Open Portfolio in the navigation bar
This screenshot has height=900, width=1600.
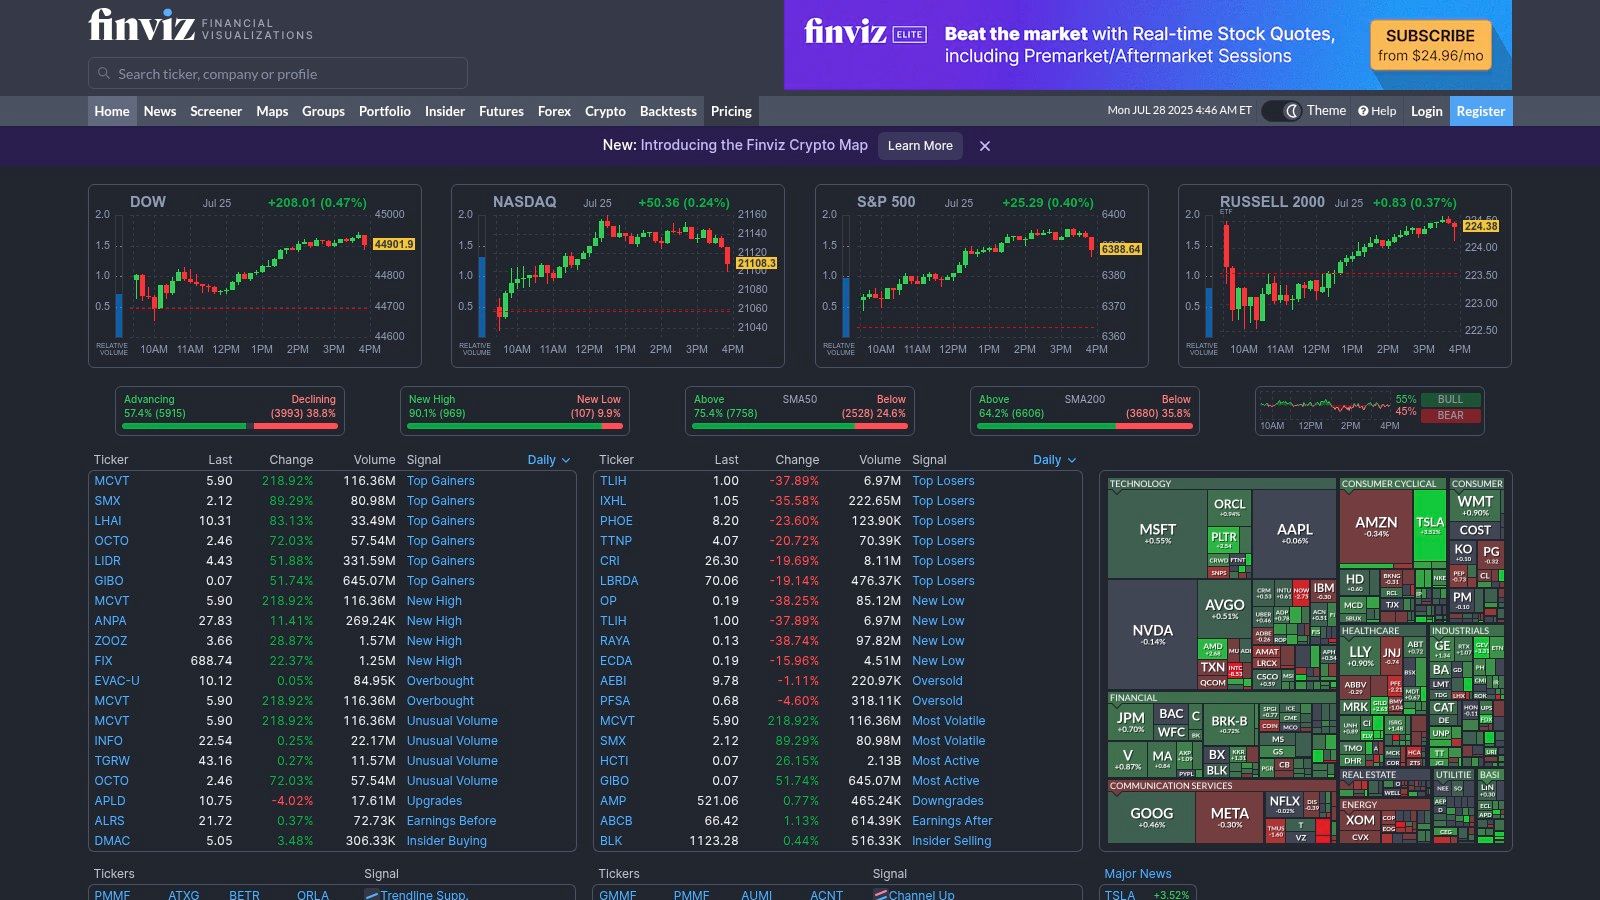coord(385,111)
